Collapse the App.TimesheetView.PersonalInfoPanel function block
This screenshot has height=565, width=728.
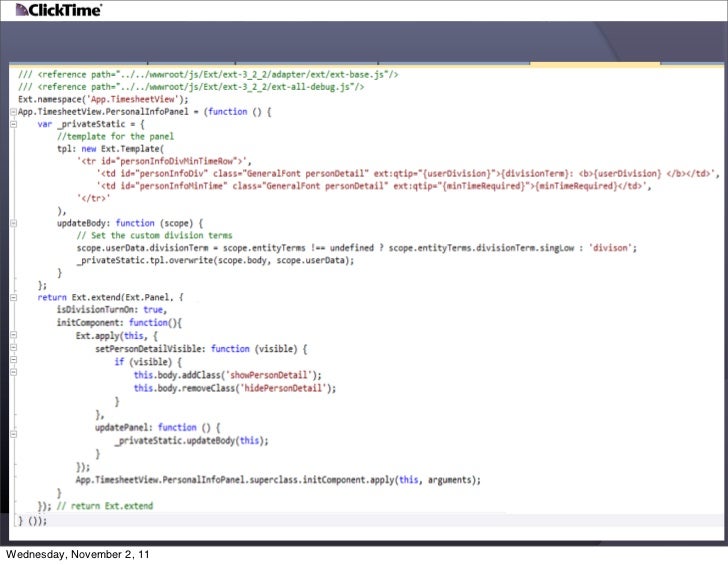click(x=13, y=112)
